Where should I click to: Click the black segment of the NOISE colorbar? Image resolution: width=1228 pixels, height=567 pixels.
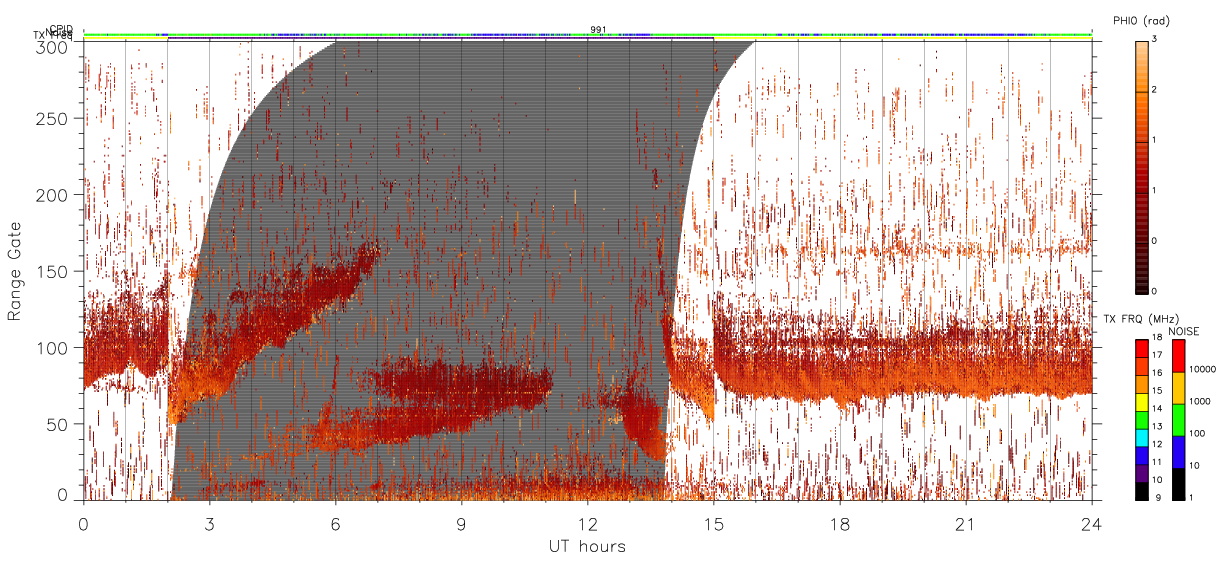(1178, 484)
